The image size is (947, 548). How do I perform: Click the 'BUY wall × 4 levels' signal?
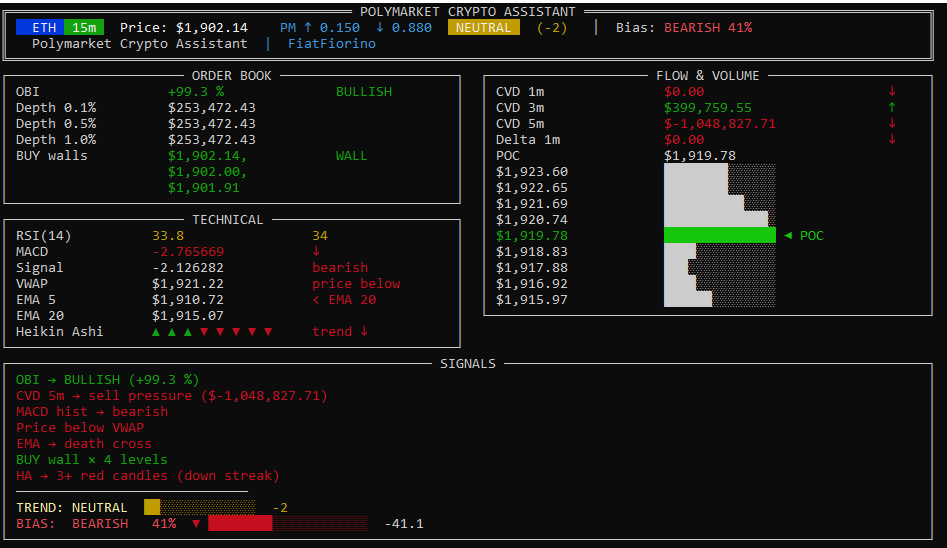pos(92,460)
